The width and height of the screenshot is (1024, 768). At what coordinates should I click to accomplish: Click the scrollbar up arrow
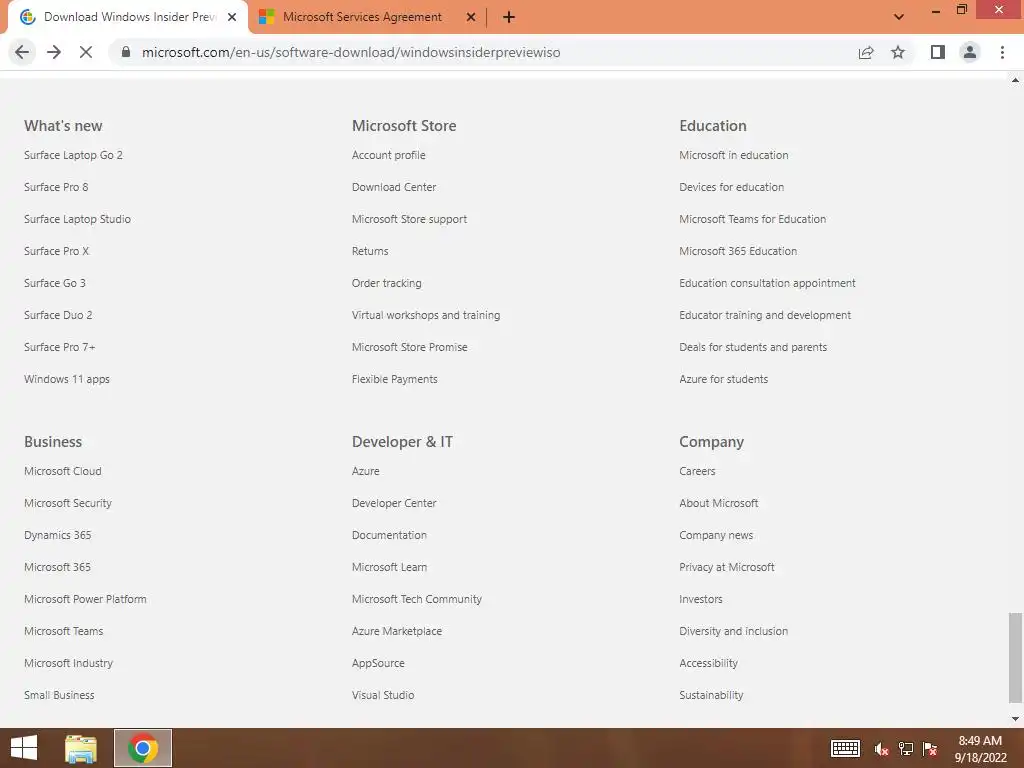[x=1015, y=80]
